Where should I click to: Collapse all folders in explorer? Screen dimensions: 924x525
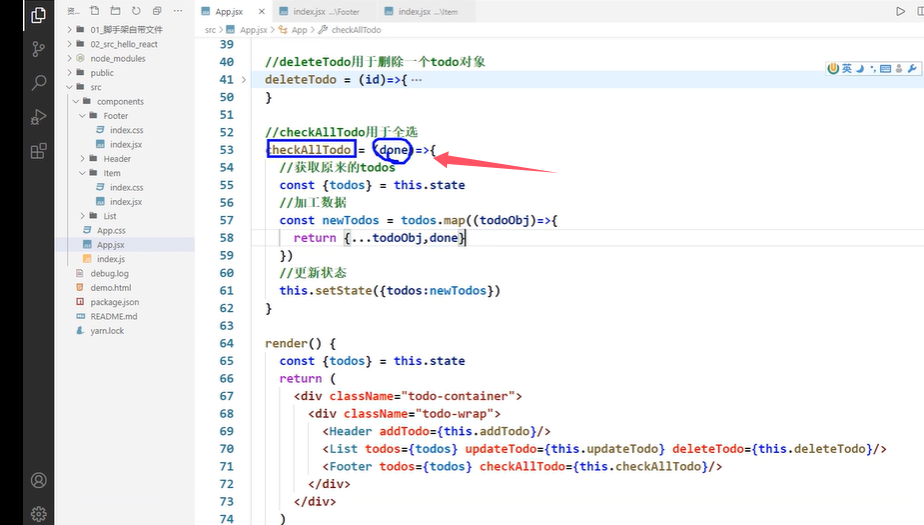[x=157, y=11]
